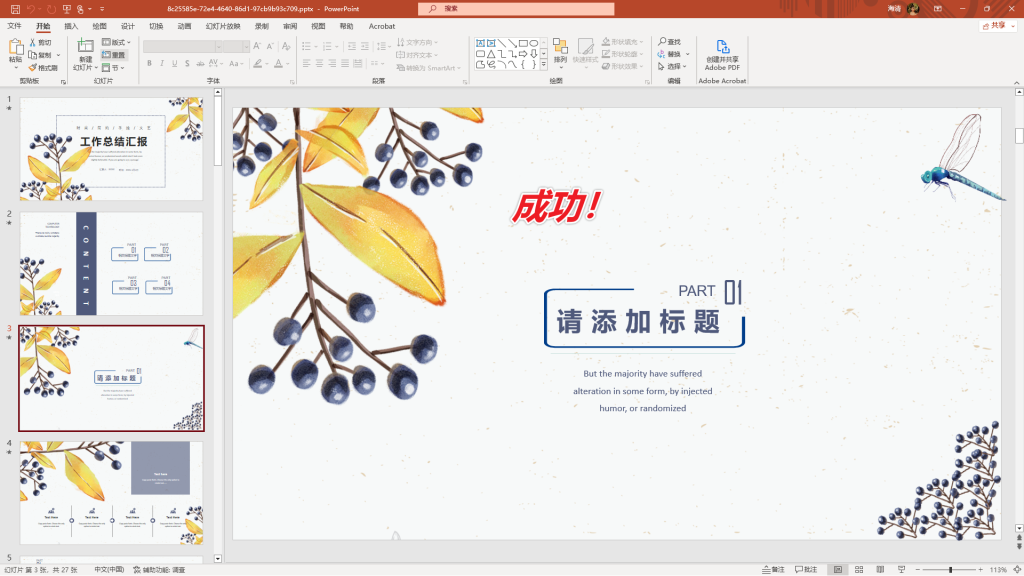The image size is (1024, 576).
Task: Toggle bold formatting
Action: pyautogui.click(x=148, y=62)
